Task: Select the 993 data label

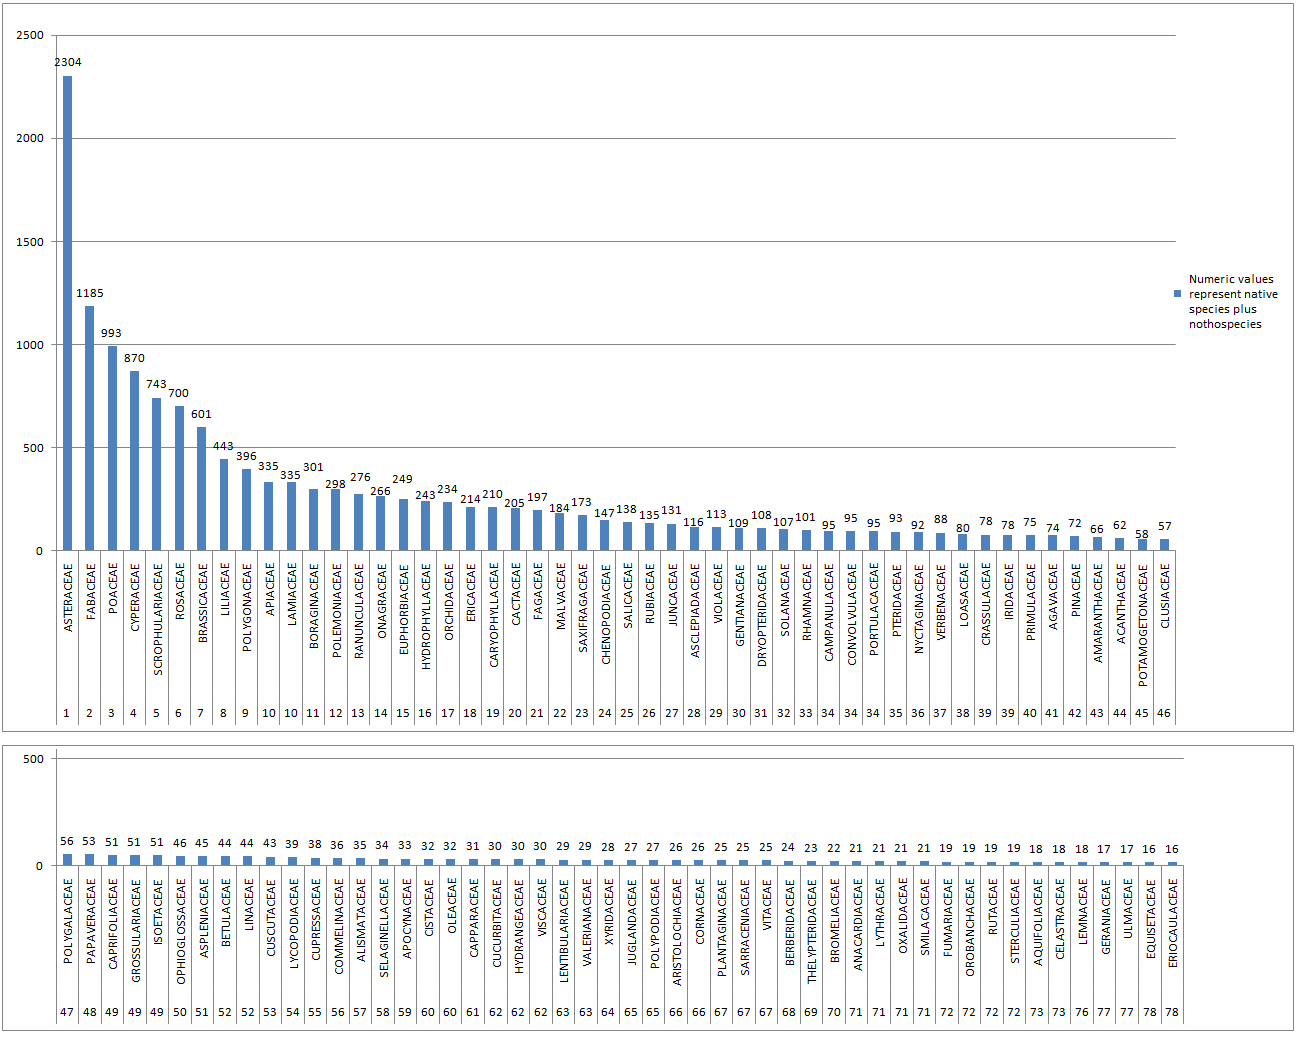Action: point(111,333)
